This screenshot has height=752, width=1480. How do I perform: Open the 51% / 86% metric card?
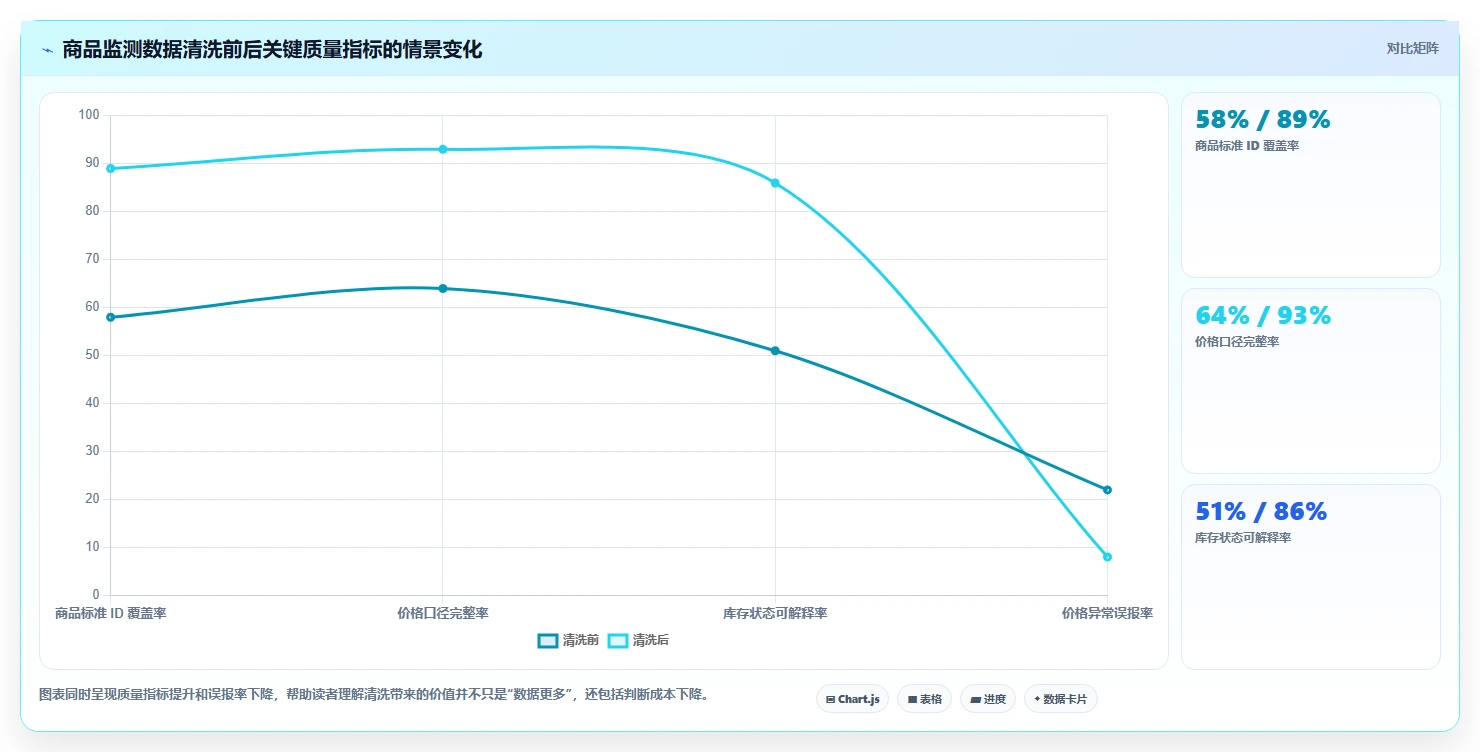pyautogui.click(x=1310, y=577)
